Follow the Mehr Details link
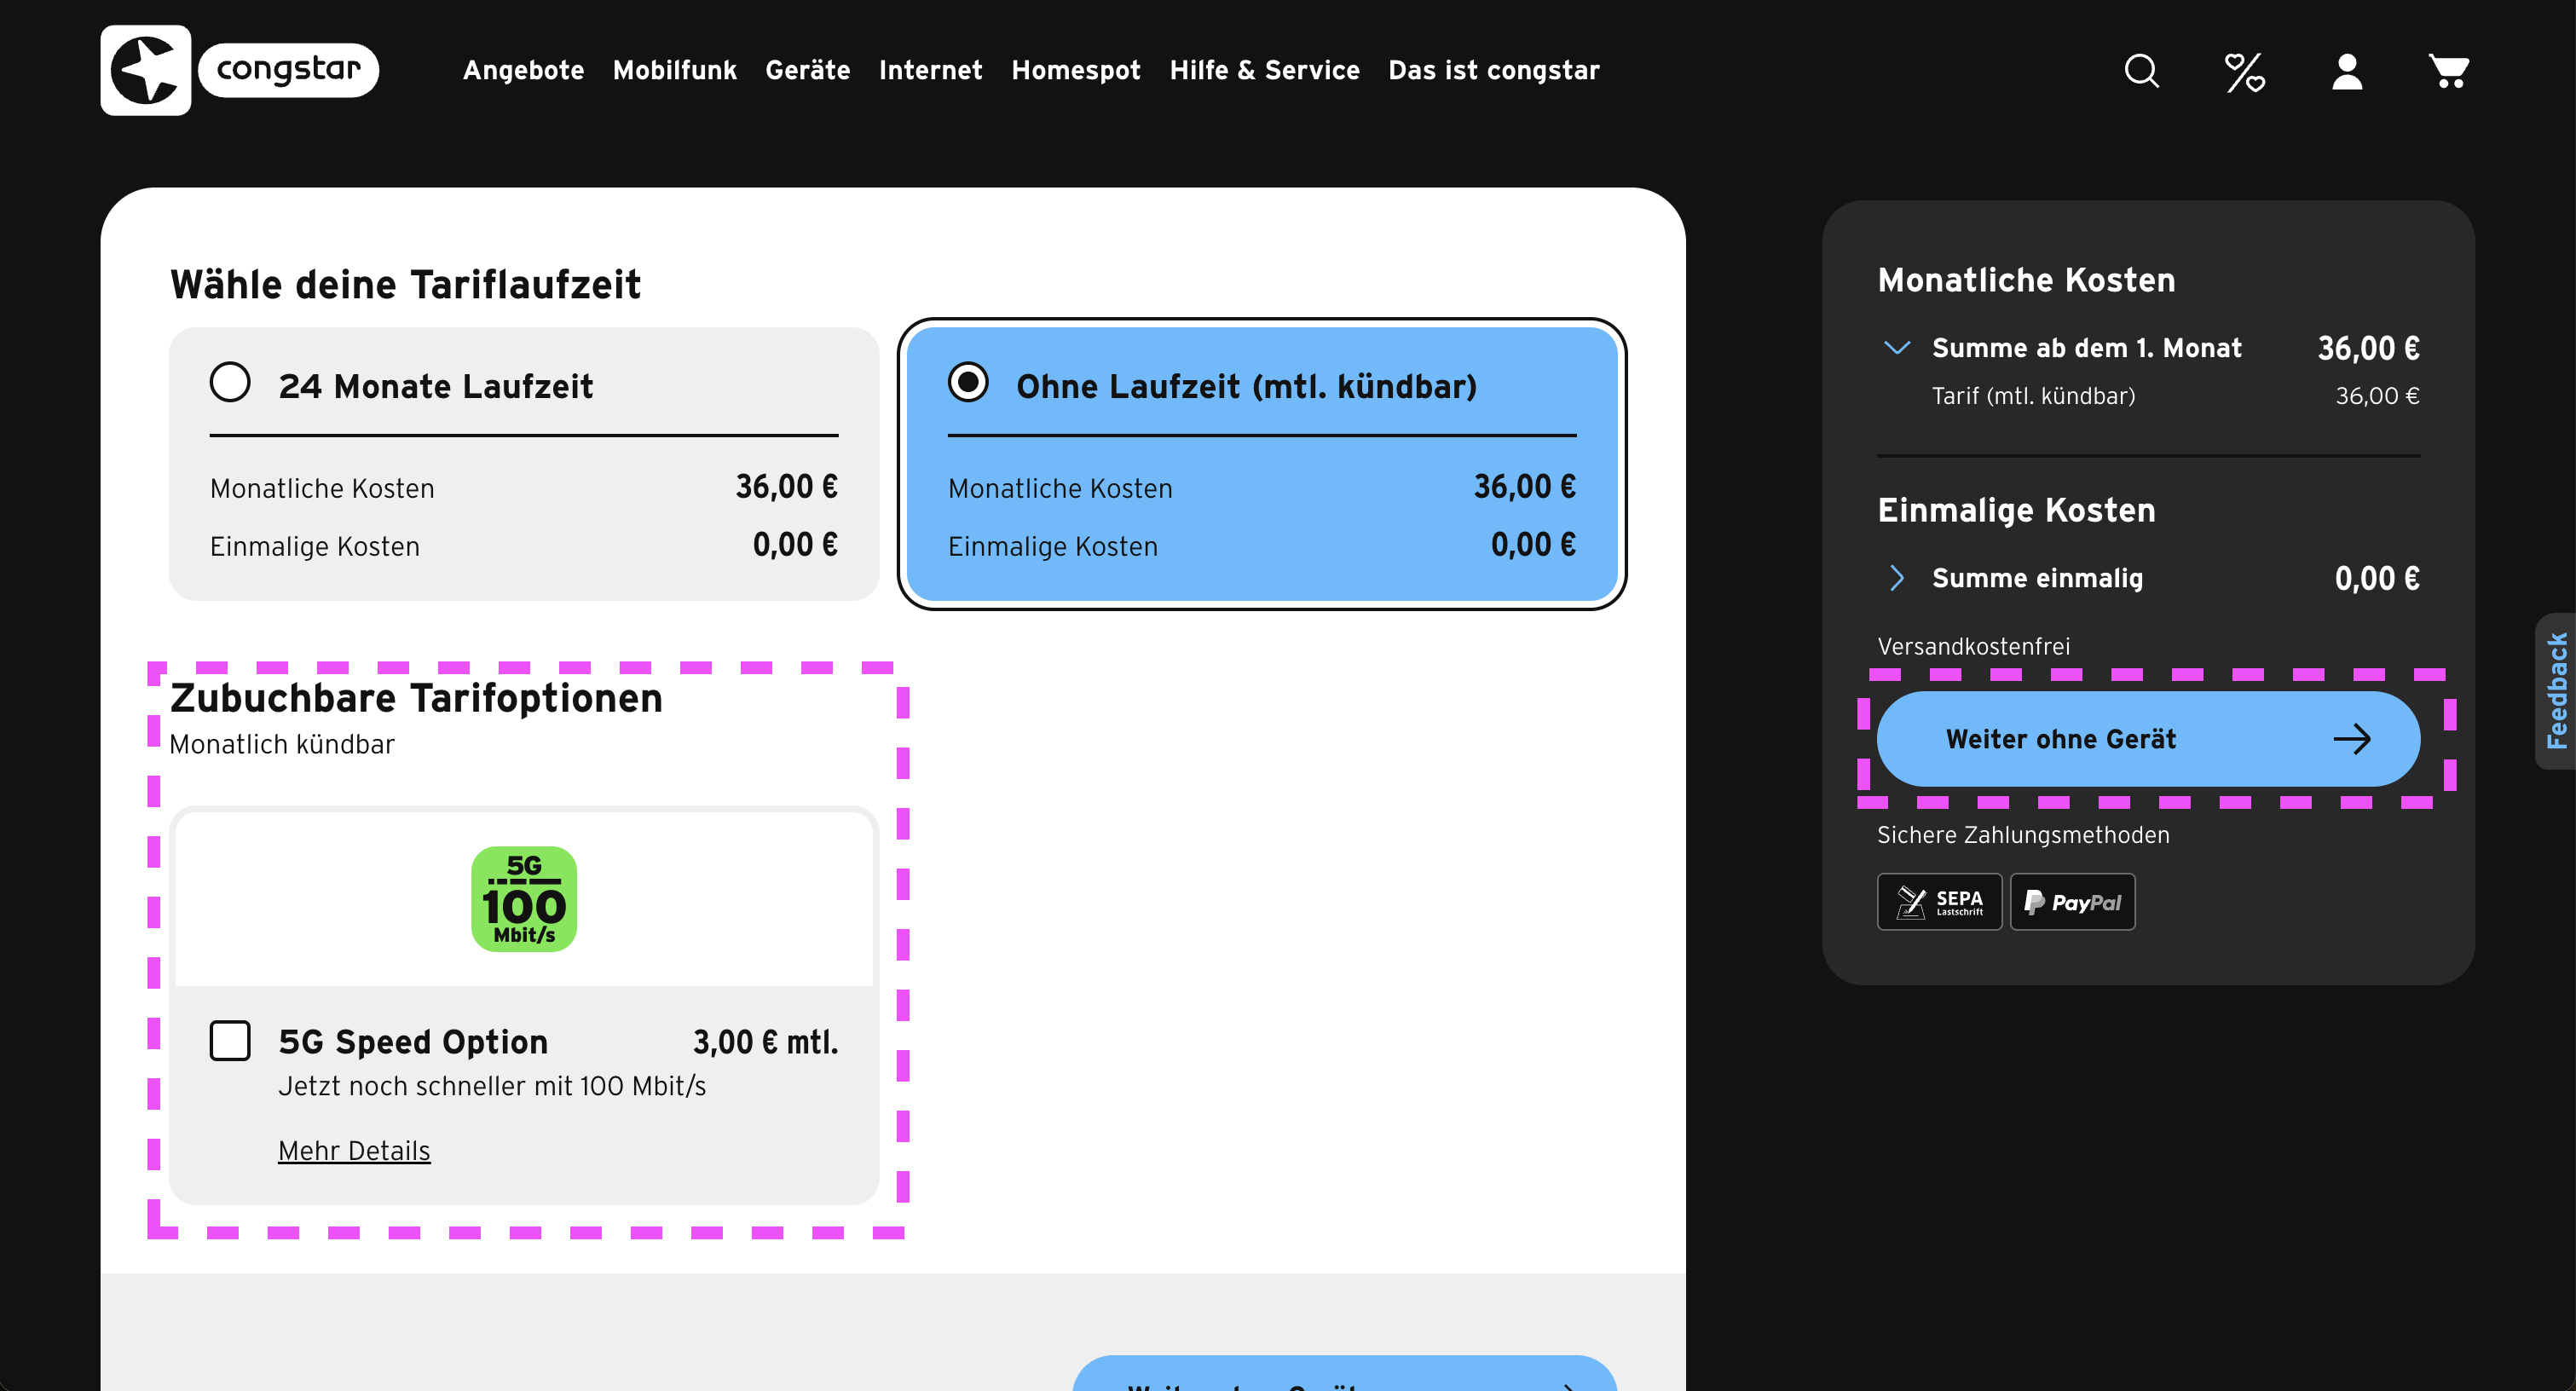The height and width of the screenshot is (1391, 2576). 354,1150
